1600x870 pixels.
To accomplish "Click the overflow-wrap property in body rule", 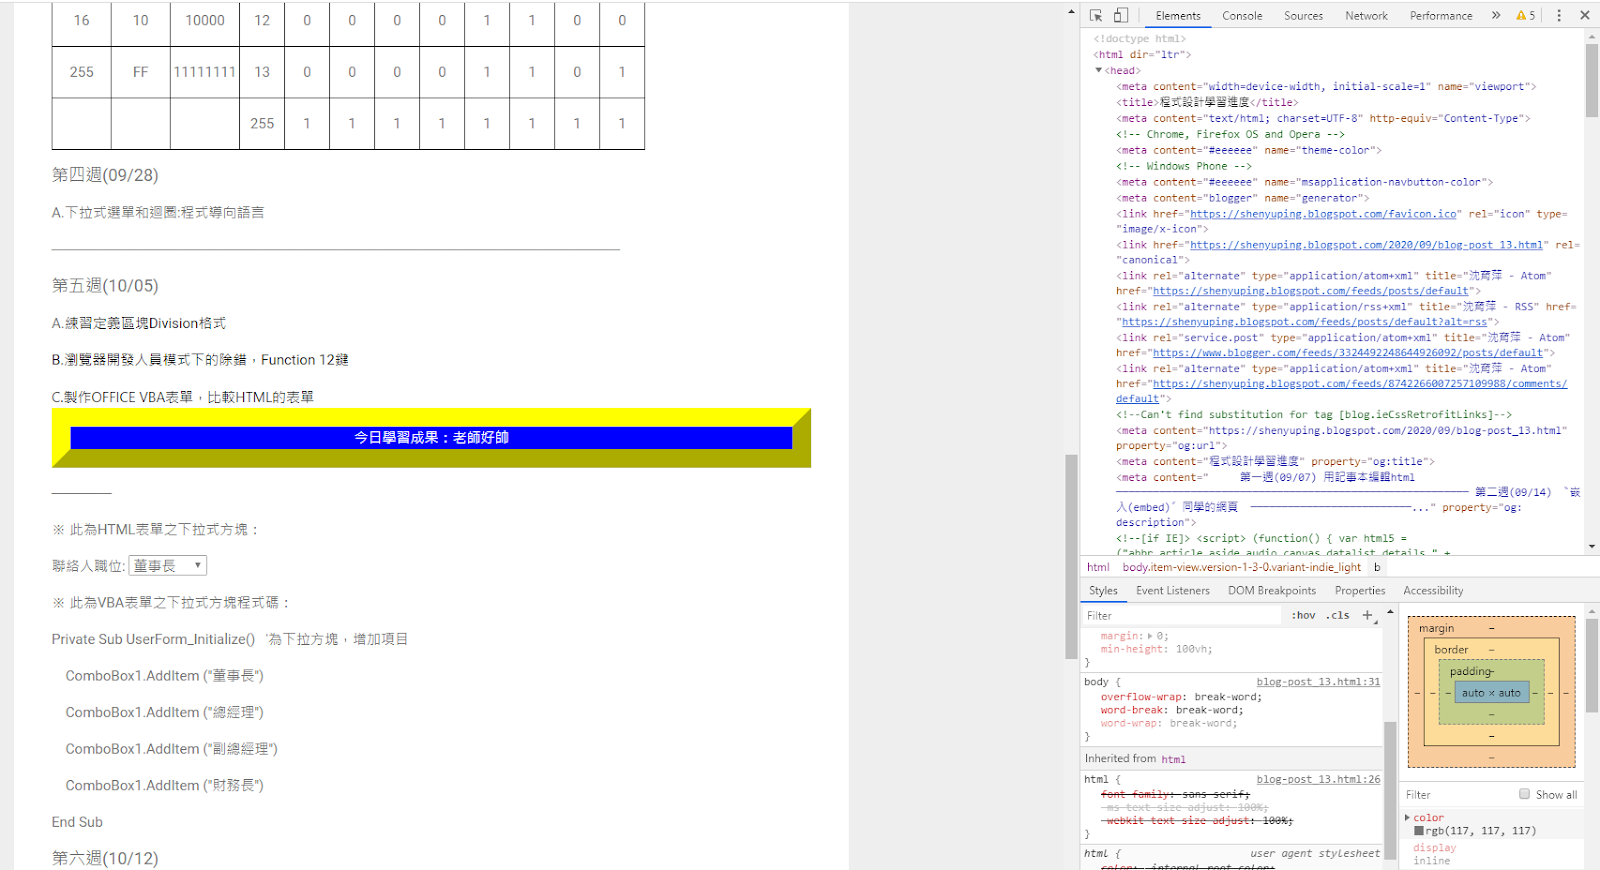I will 1144,697.
